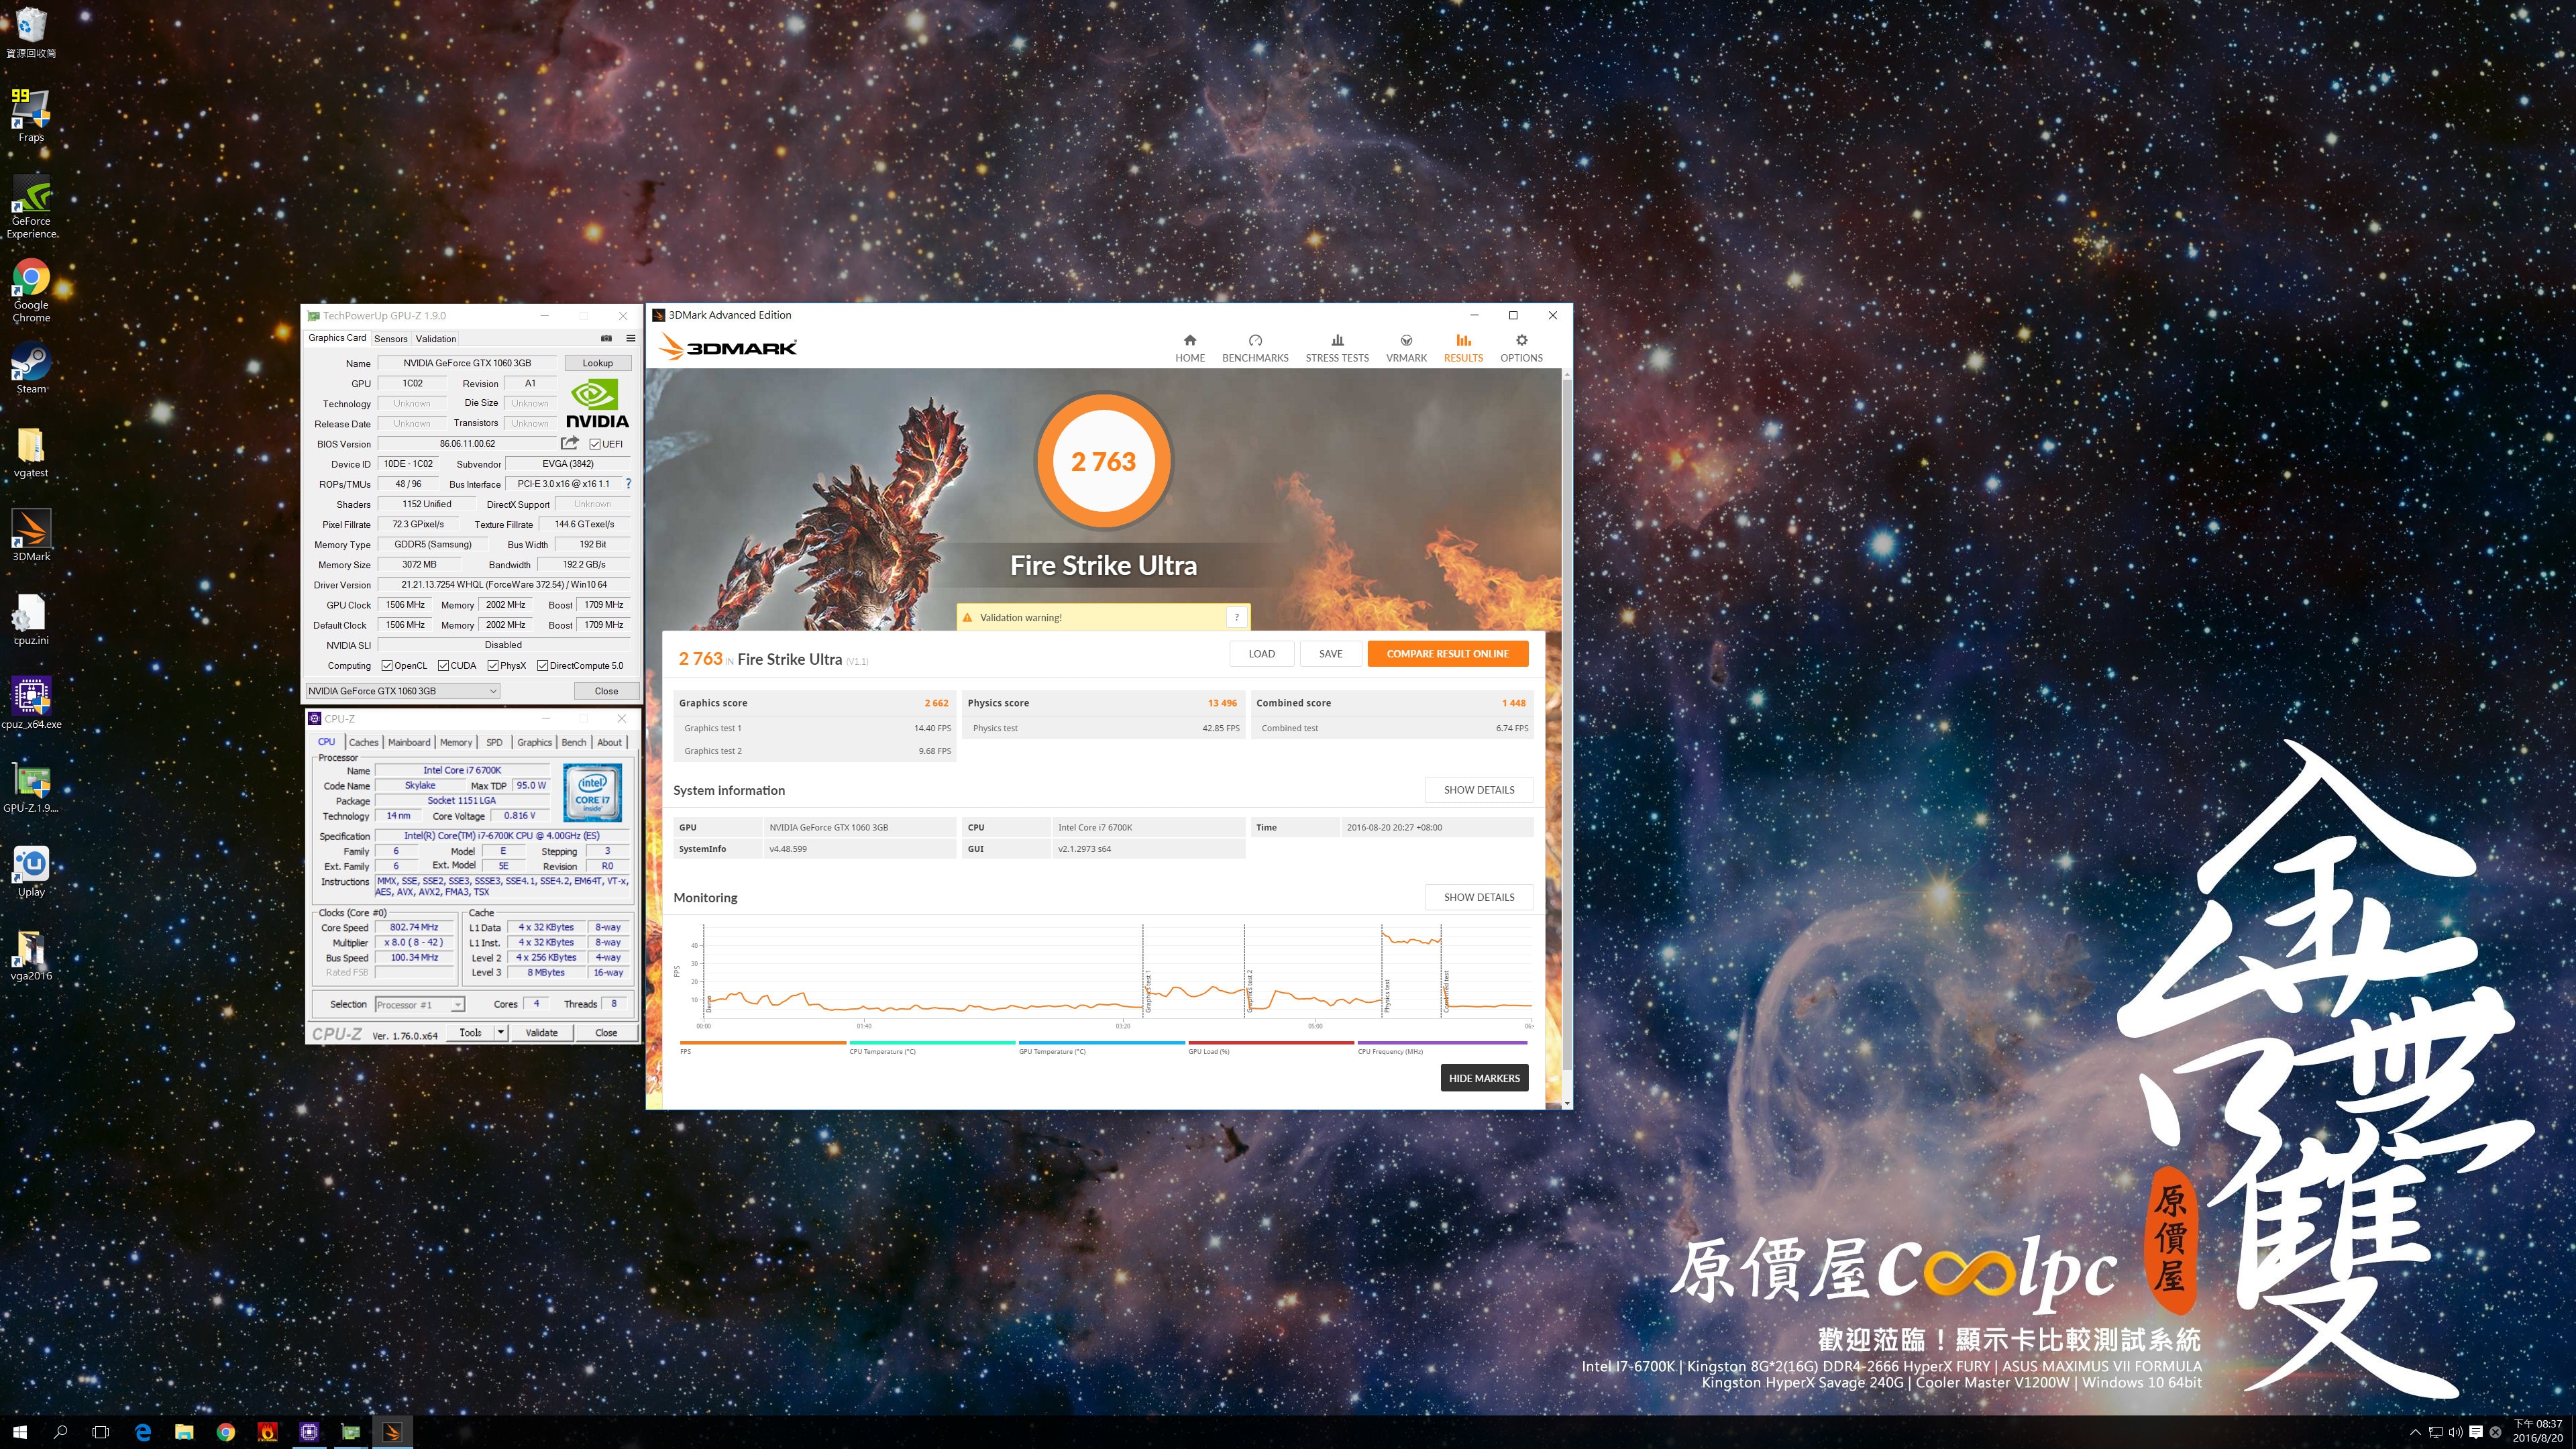Click the GPU-Z screenshot camera icon

606,338
